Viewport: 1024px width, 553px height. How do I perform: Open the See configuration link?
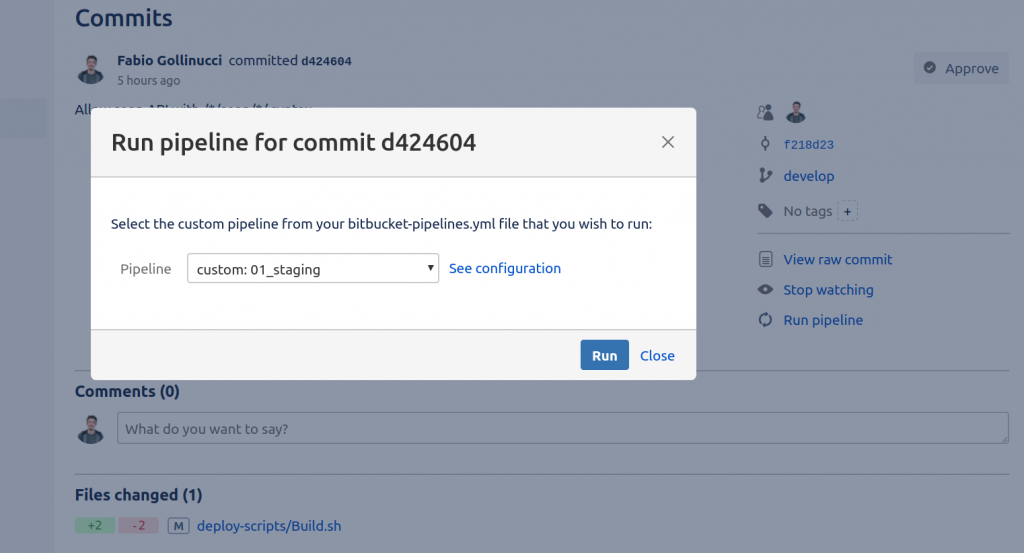pyautogui.click(x=505, y=268)
